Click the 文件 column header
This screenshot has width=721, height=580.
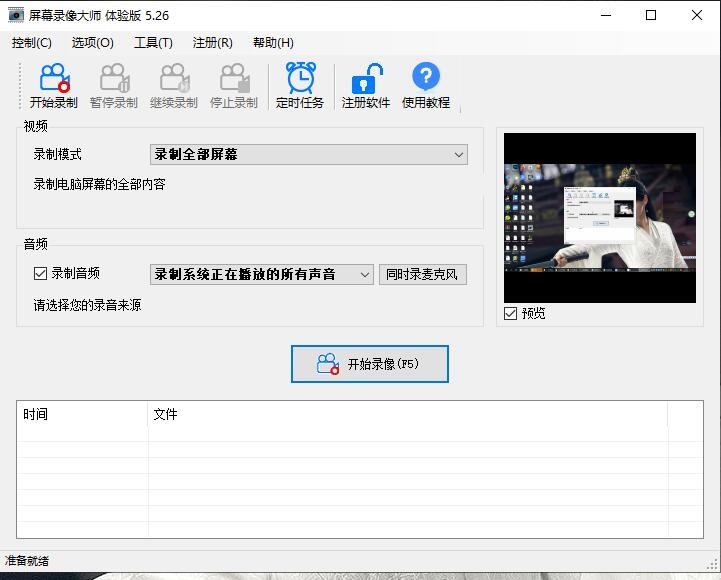(407, 414)
